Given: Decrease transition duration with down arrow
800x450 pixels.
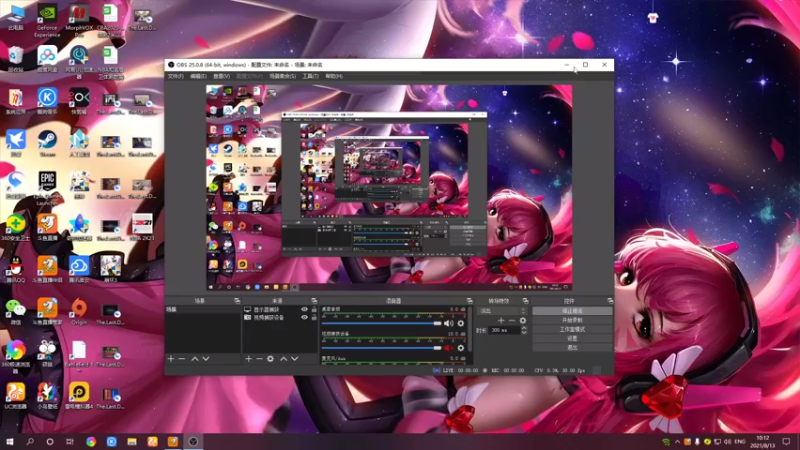Looking at the screenshot, I should [524, 333].
